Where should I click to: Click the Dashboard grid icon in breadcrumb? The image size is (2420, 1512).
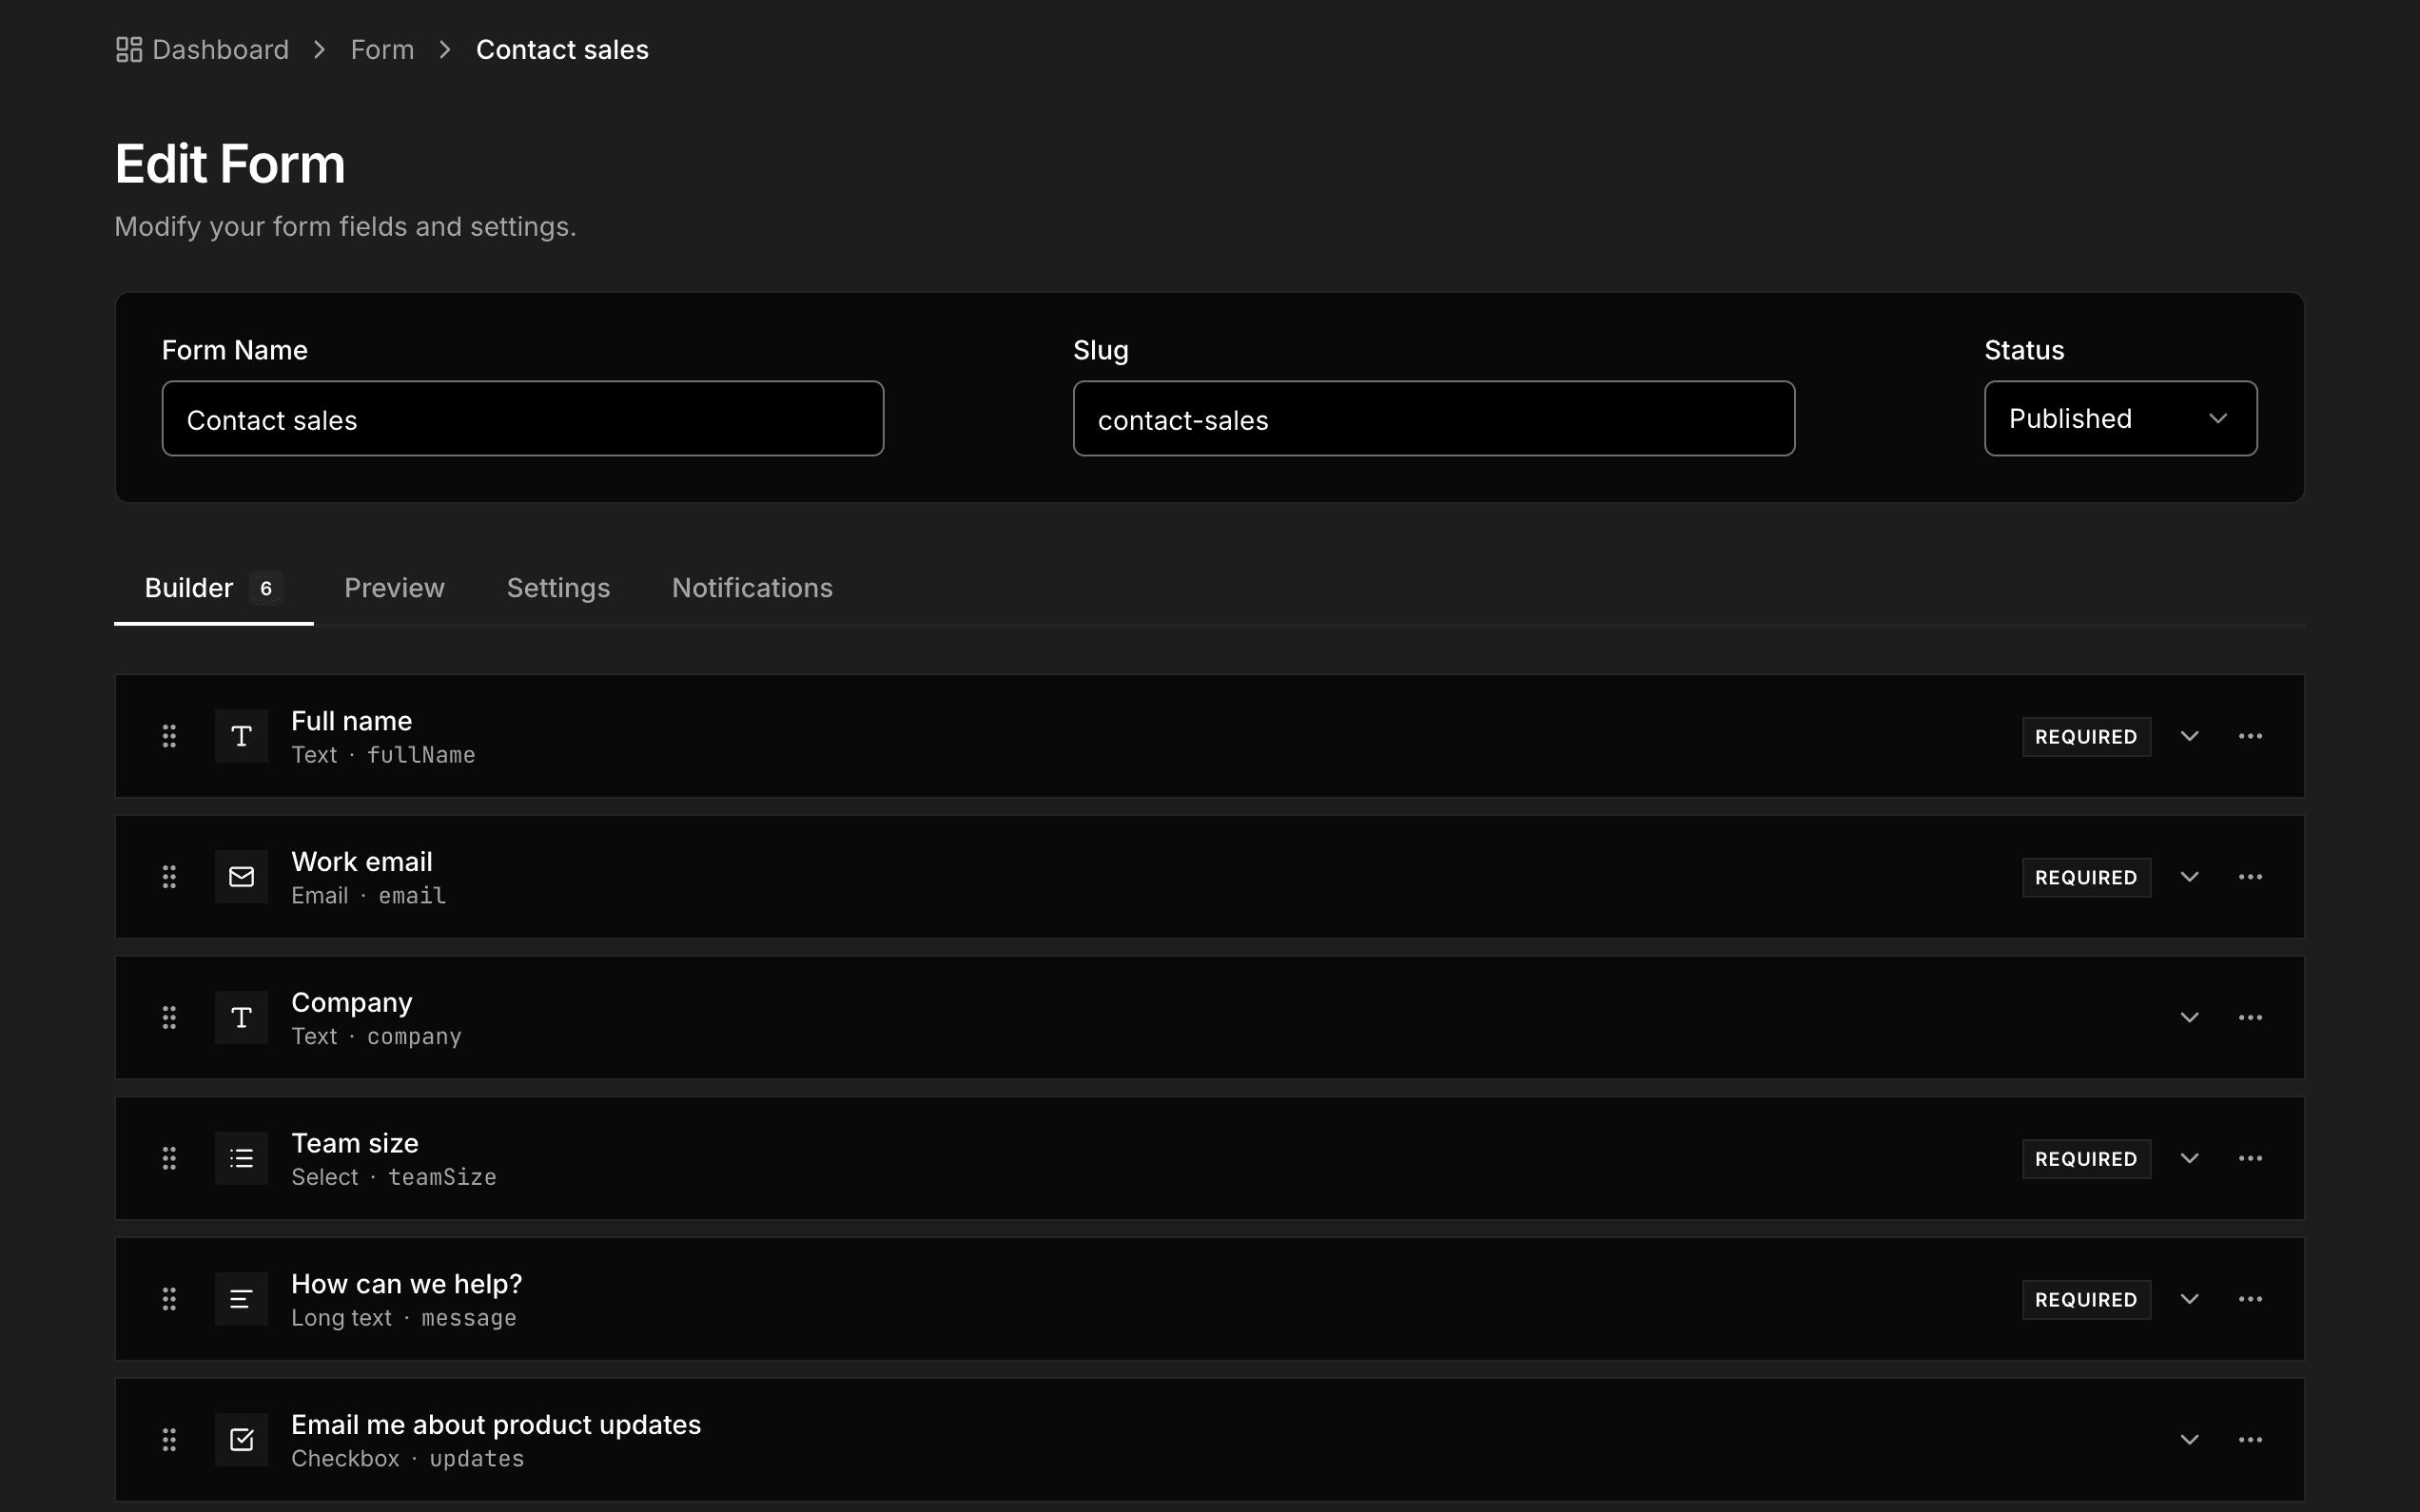[x=129, y=50]
